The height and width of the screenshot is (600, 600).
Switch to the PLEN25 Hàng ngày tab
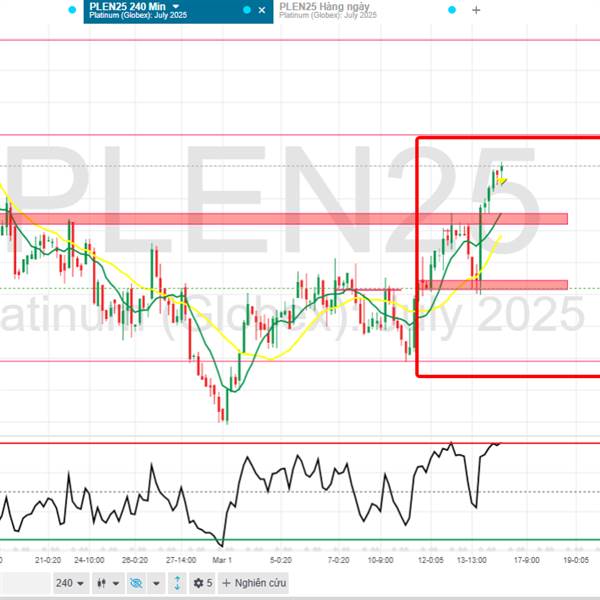coord(328,11)
